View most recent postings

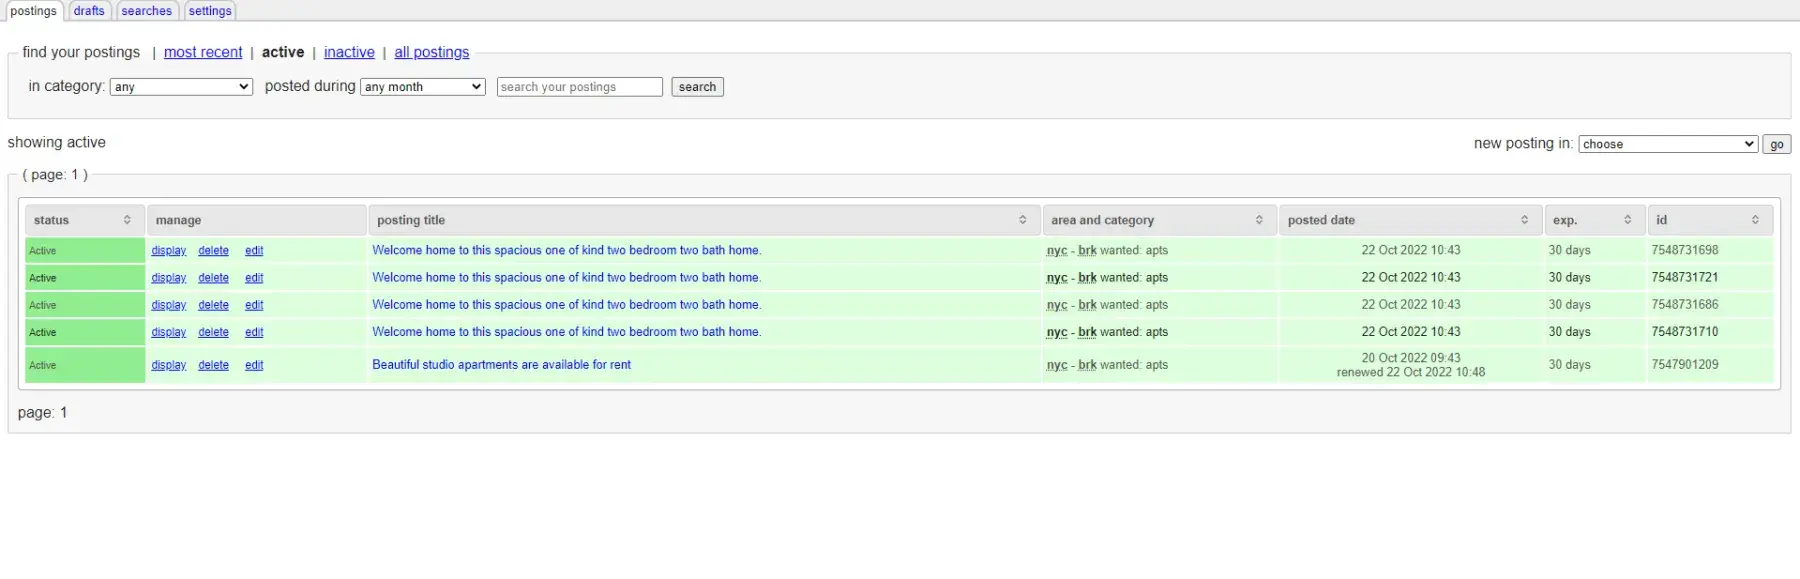[x=203, y=52]
